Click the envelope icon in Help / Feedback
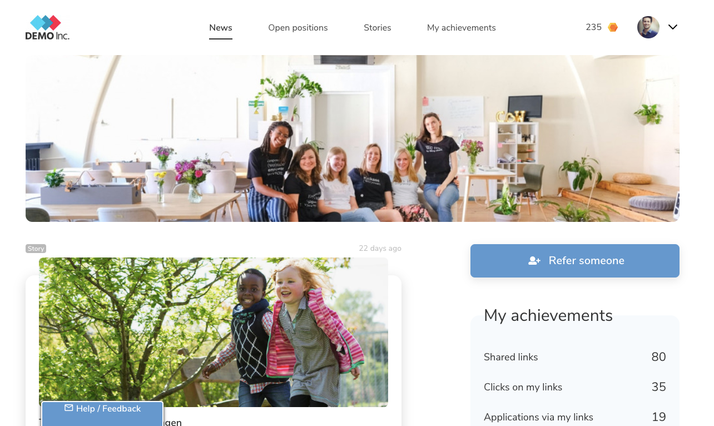Image resolution: width=714 pixels, height=426 pixels. (x=69, y=408)
